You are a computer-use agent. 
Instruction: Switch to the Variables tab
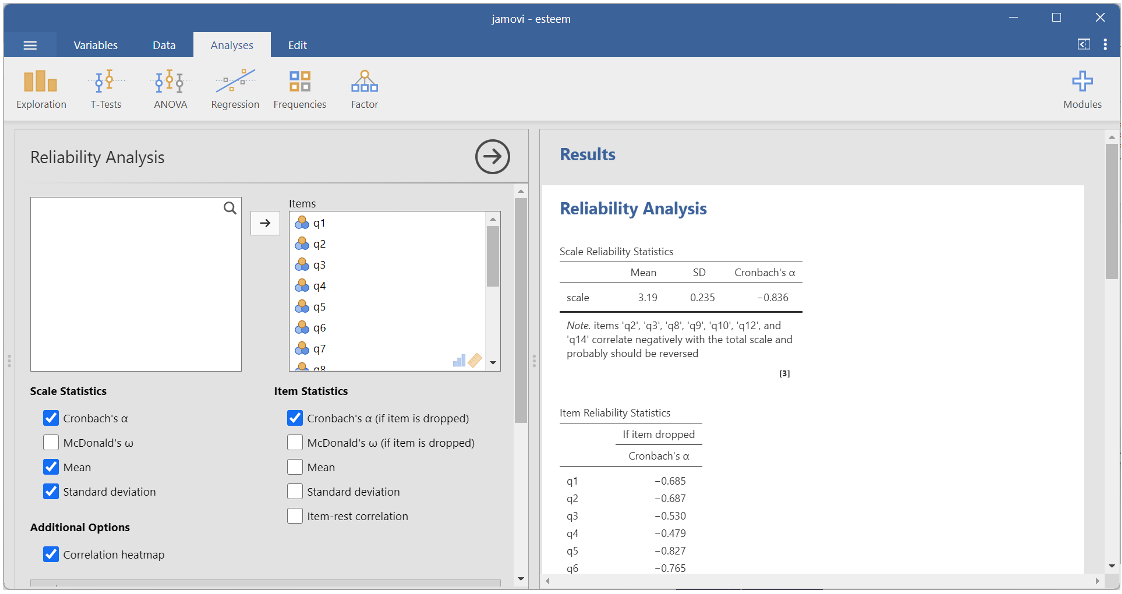pos(95,45)
